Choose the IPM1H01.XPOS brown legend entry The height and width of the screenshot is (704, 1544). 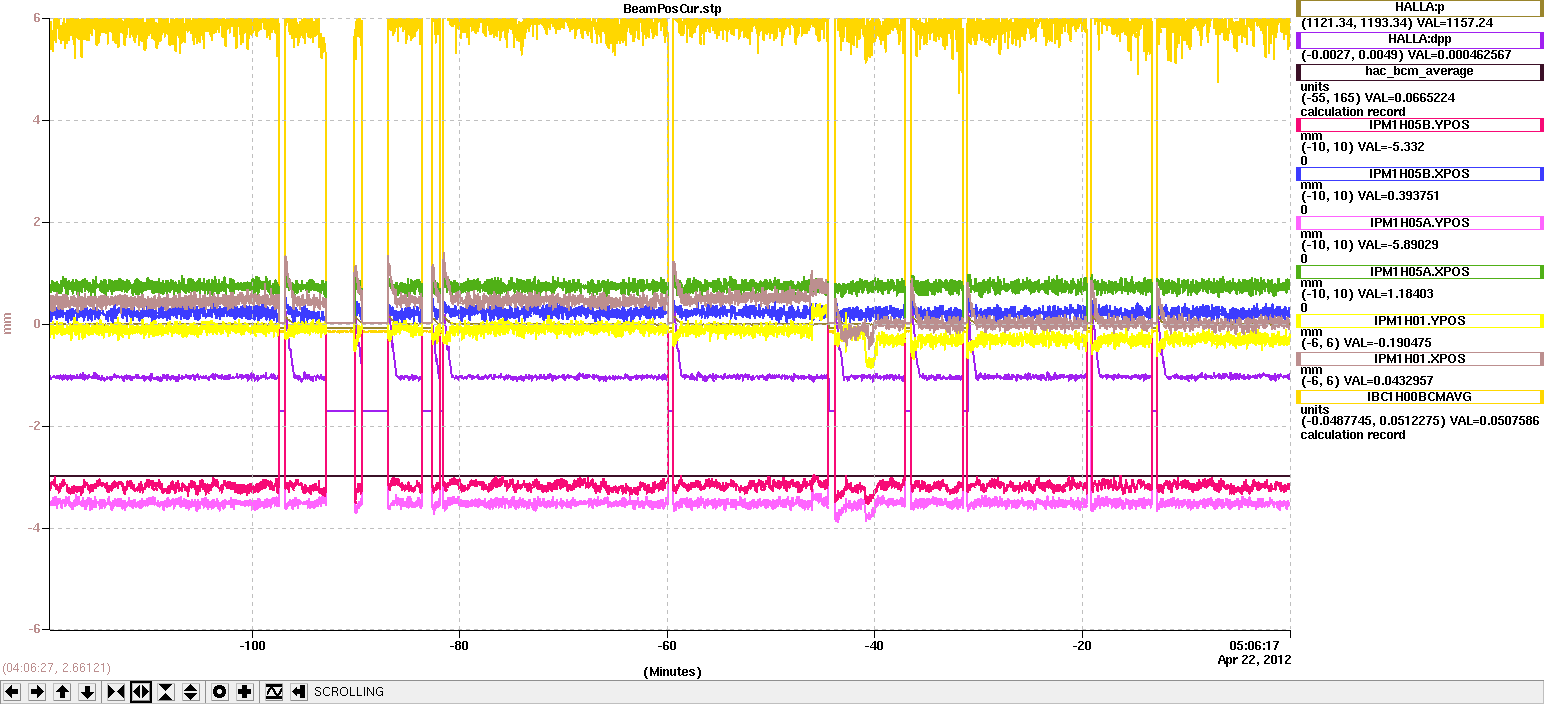point(1419,359)
